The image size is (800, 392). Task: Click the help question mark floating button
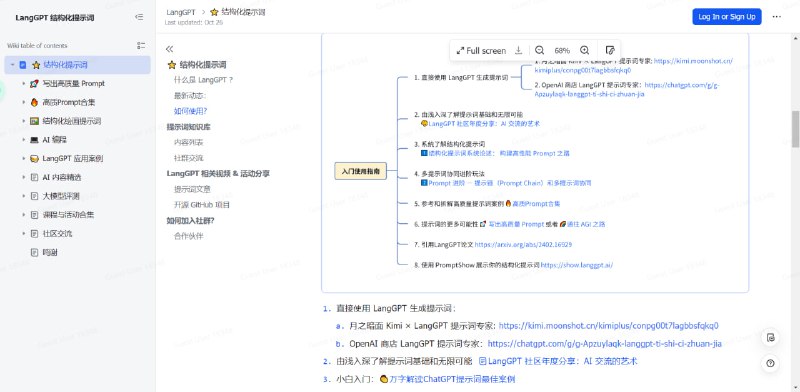[770, 363]
